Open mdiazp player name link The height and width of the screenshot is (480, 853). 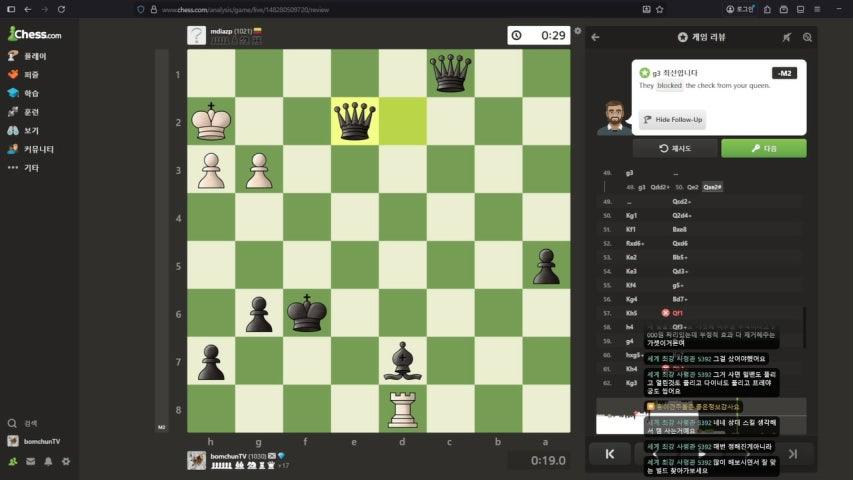pos(221,31)
